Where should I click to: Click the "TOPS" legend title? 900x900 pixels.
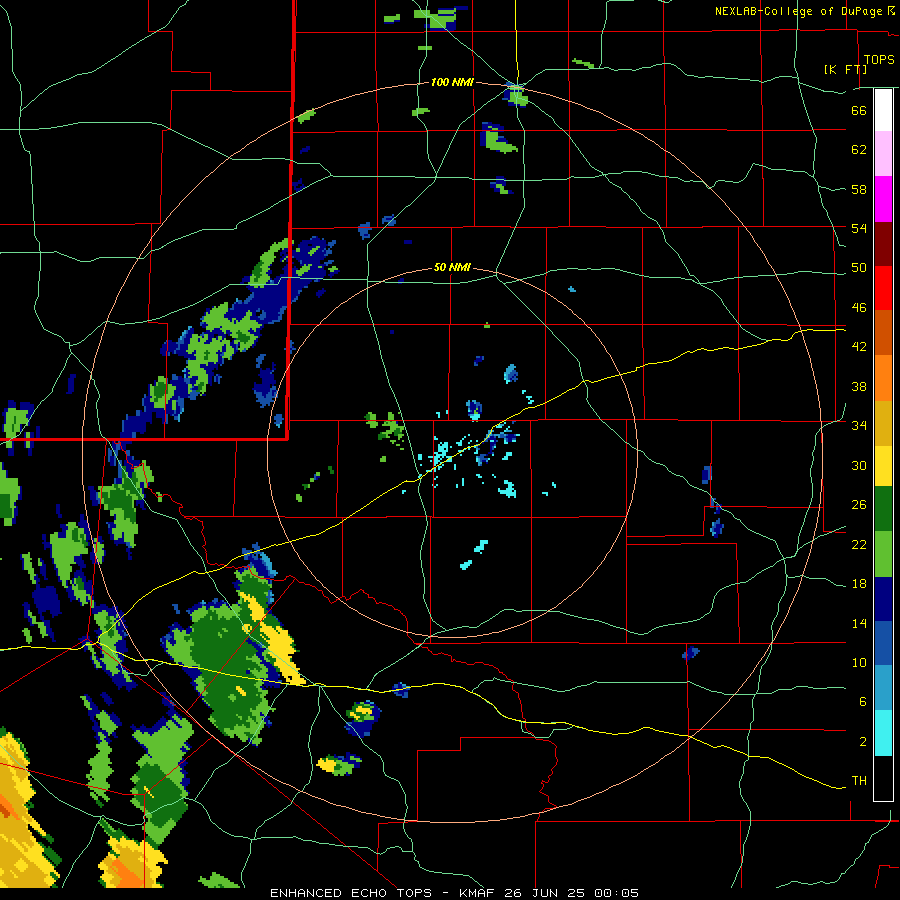(x=879, y=60)
